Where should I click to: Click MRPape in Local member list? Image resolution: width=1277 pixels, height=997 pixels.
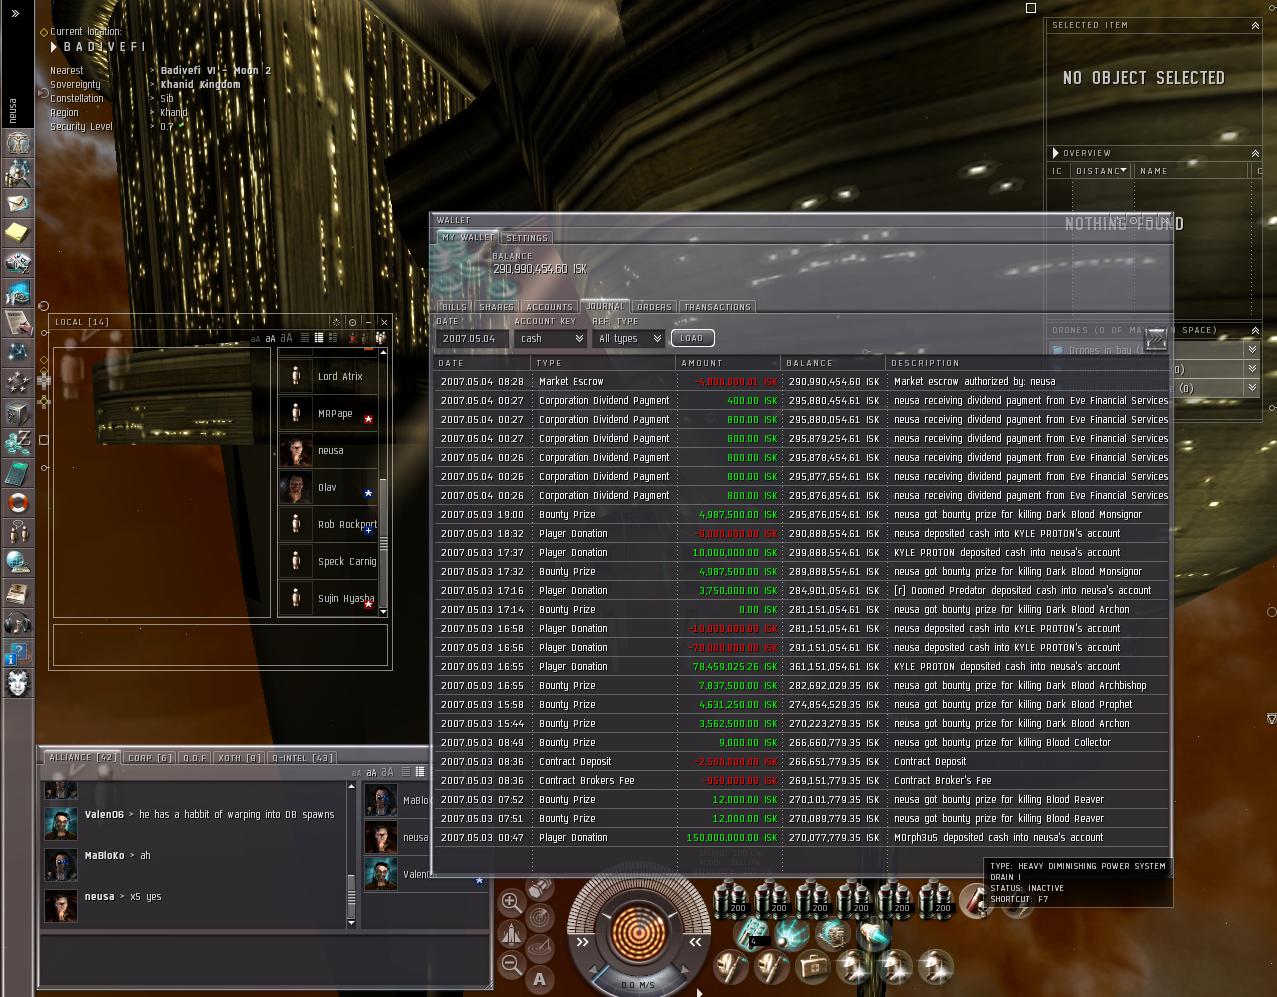coord(327,413)
